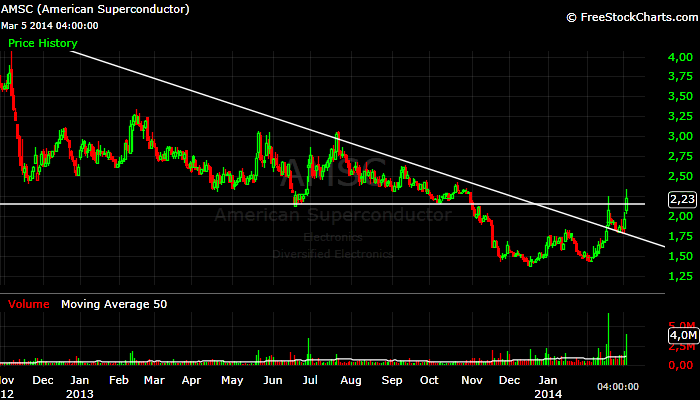The height and width of the screenshot is (400, 700).
Task: Click the 1,50 price axis label
Action: (680, 256)
